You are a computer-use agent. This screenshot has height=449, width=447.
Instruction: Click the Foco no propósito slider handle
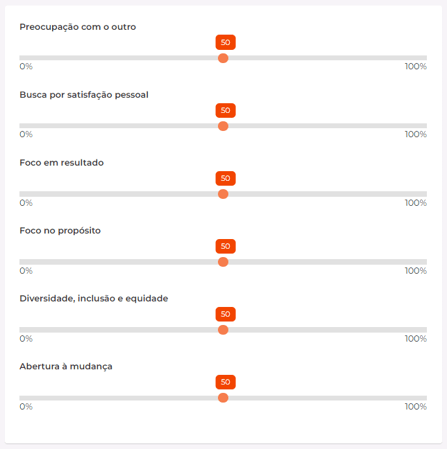point(223,262)
